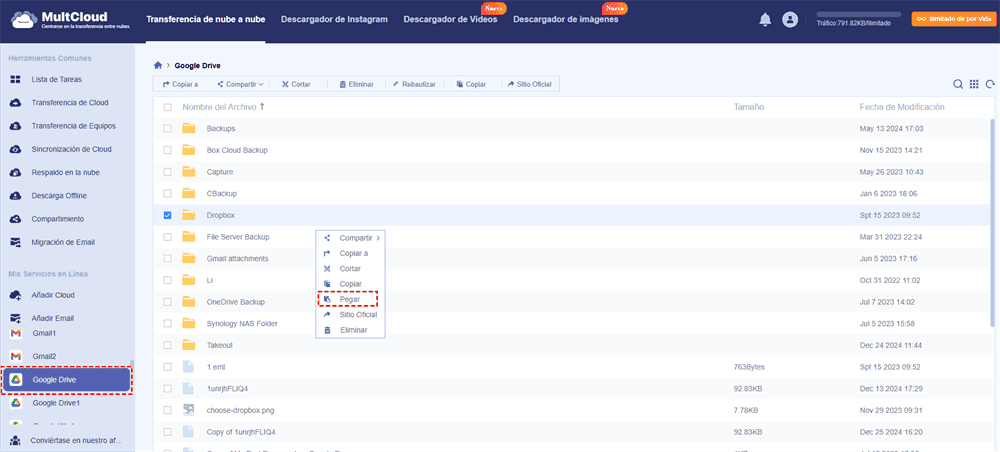Open the user account avatar icon

pos(790,20)
